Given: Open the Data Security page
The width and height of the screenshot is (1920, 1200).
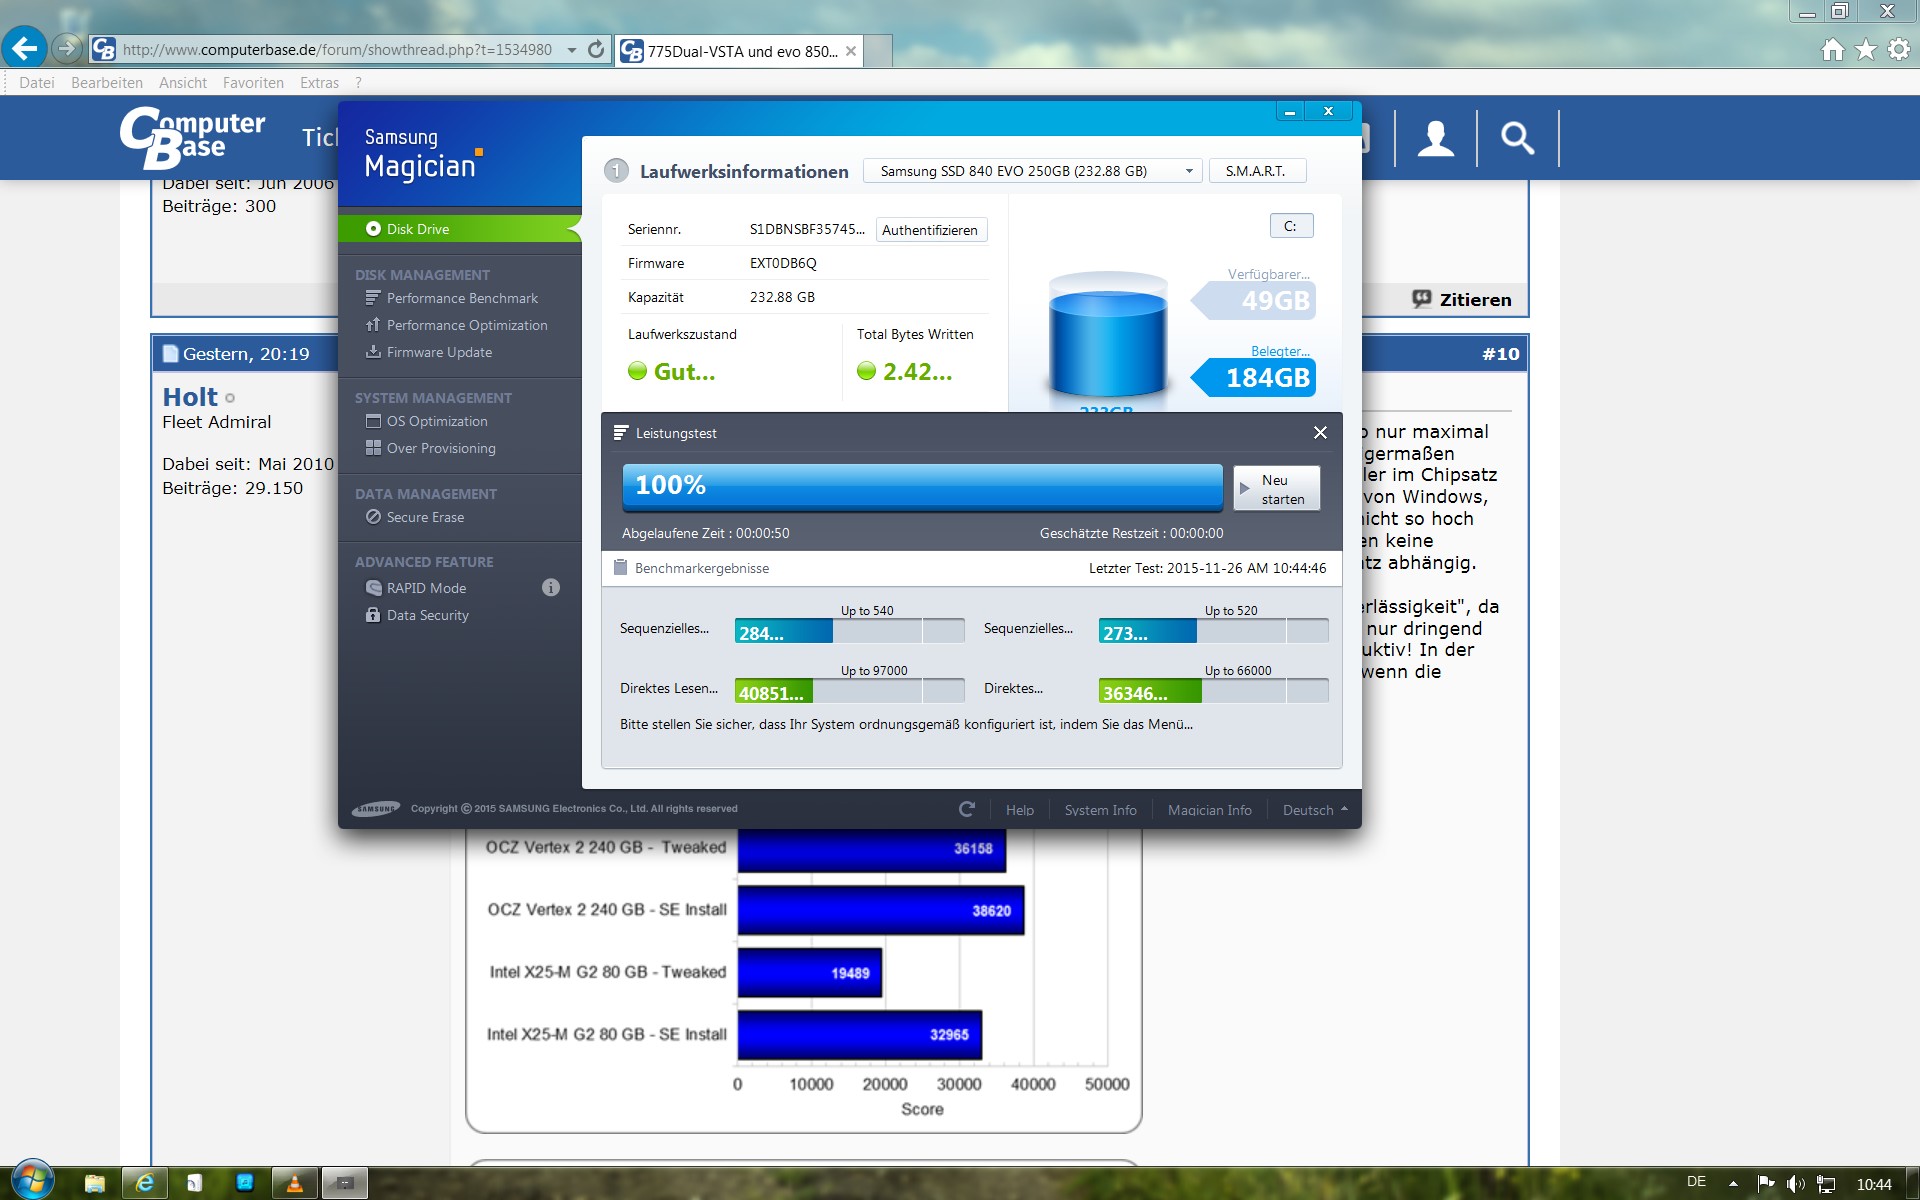Looking at the screenshot, I should pos(427,615).
